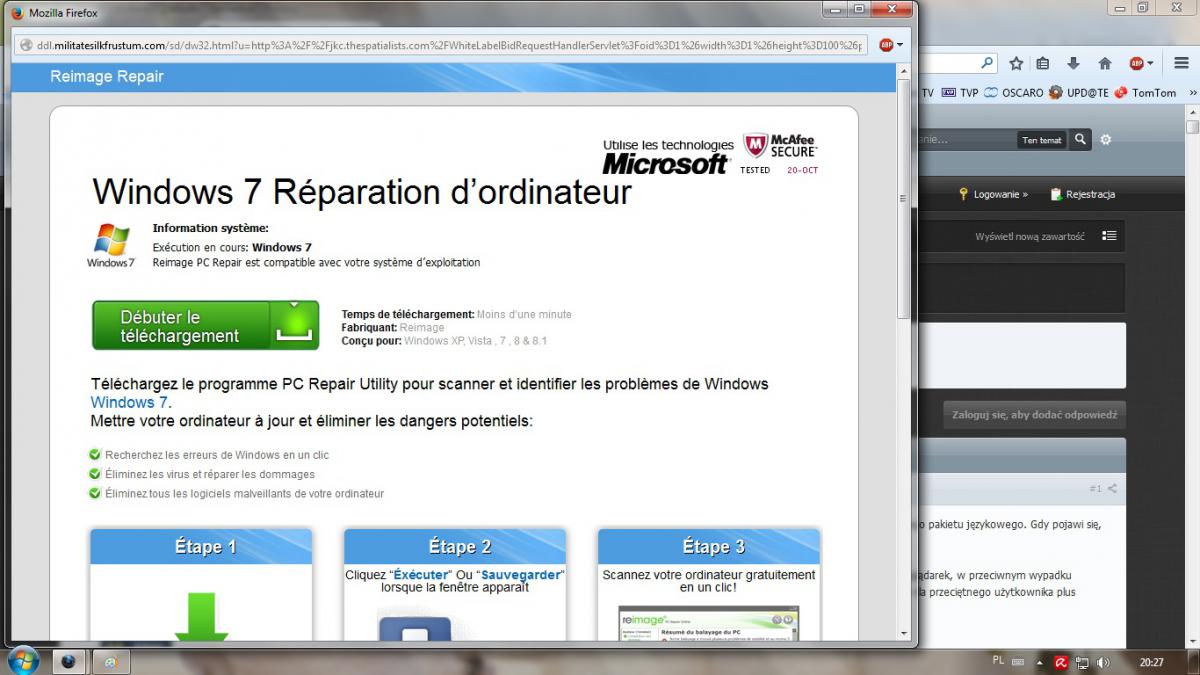This screenshot has width=1200, height=675.
Task: Click on-screen keyboard tray icon
Action: pyautogui.click(x=1018, y=662)
